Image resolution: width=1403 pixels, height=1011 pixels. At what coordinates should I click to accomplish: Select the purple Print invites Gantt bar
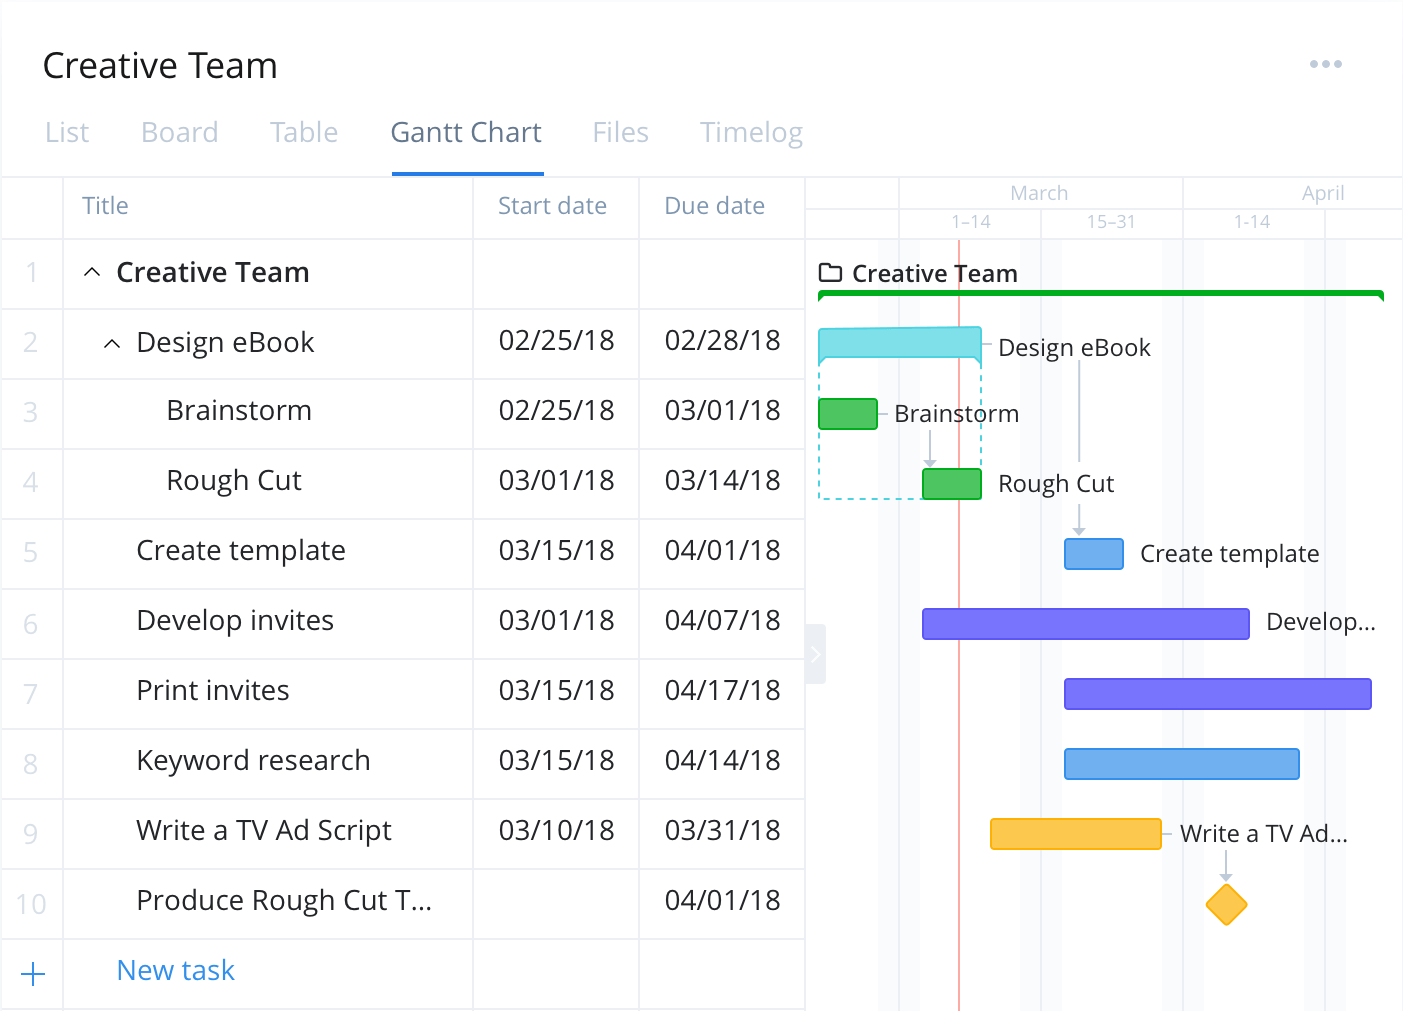point(1218,694)
